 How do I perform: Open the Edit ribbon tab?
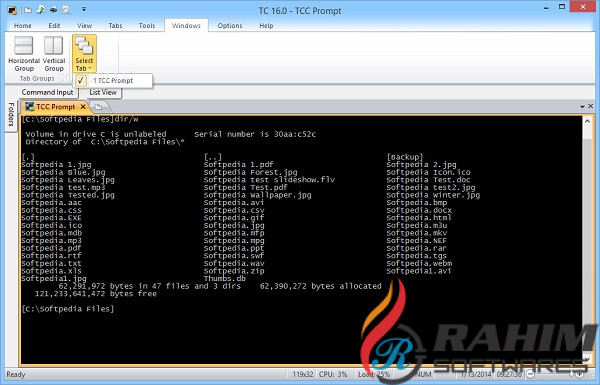[x=54, y=26]
